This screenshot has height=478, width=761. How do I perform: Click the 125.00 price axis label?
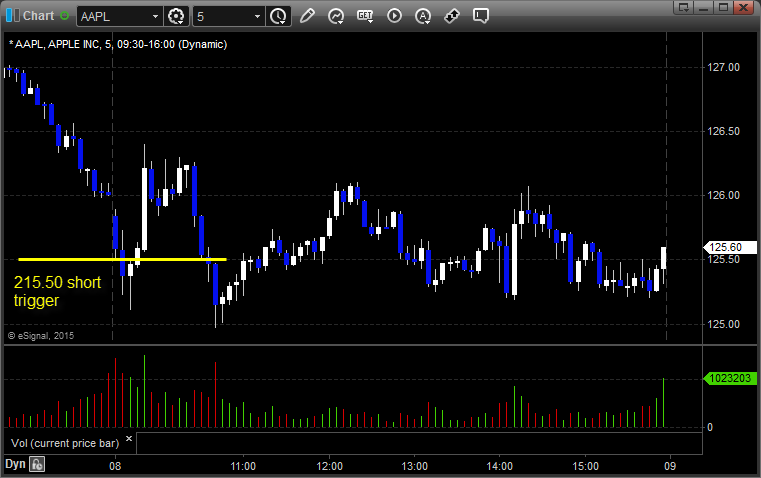(724, 324)
